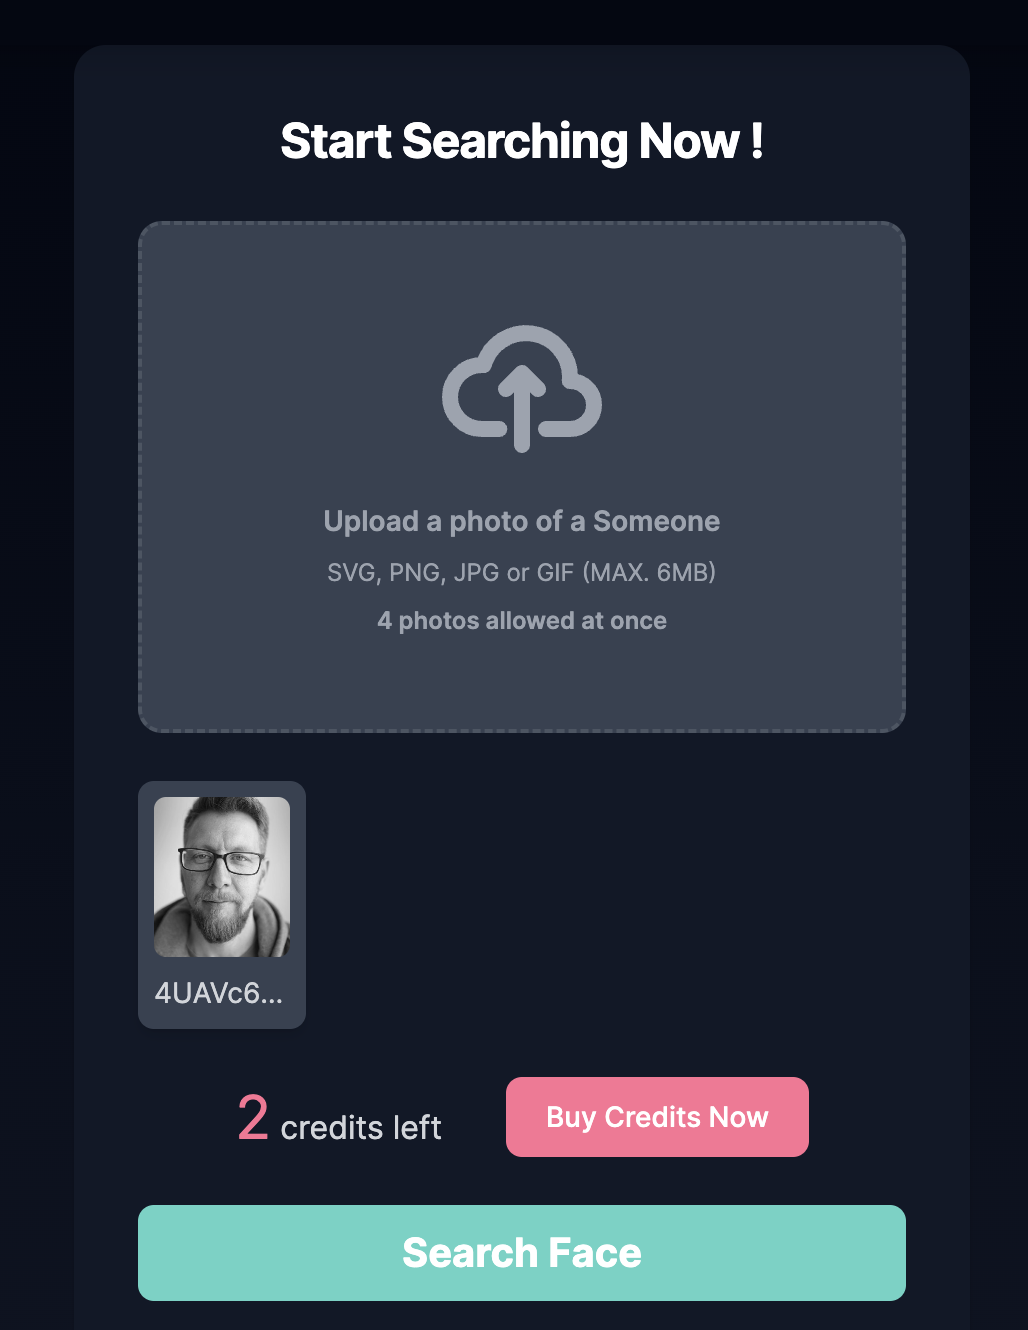This screenshot has height=1330, width=1028.
Task: Click the 'Start Searching Now !' heading
Action: pyautogui.click(x=522, y=141)
